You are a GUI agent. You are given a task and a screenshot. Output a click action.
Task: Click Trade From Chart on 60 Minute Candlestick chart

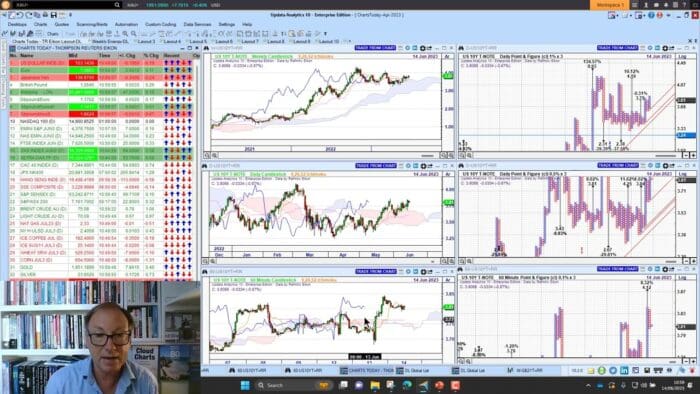click(375, 271)
